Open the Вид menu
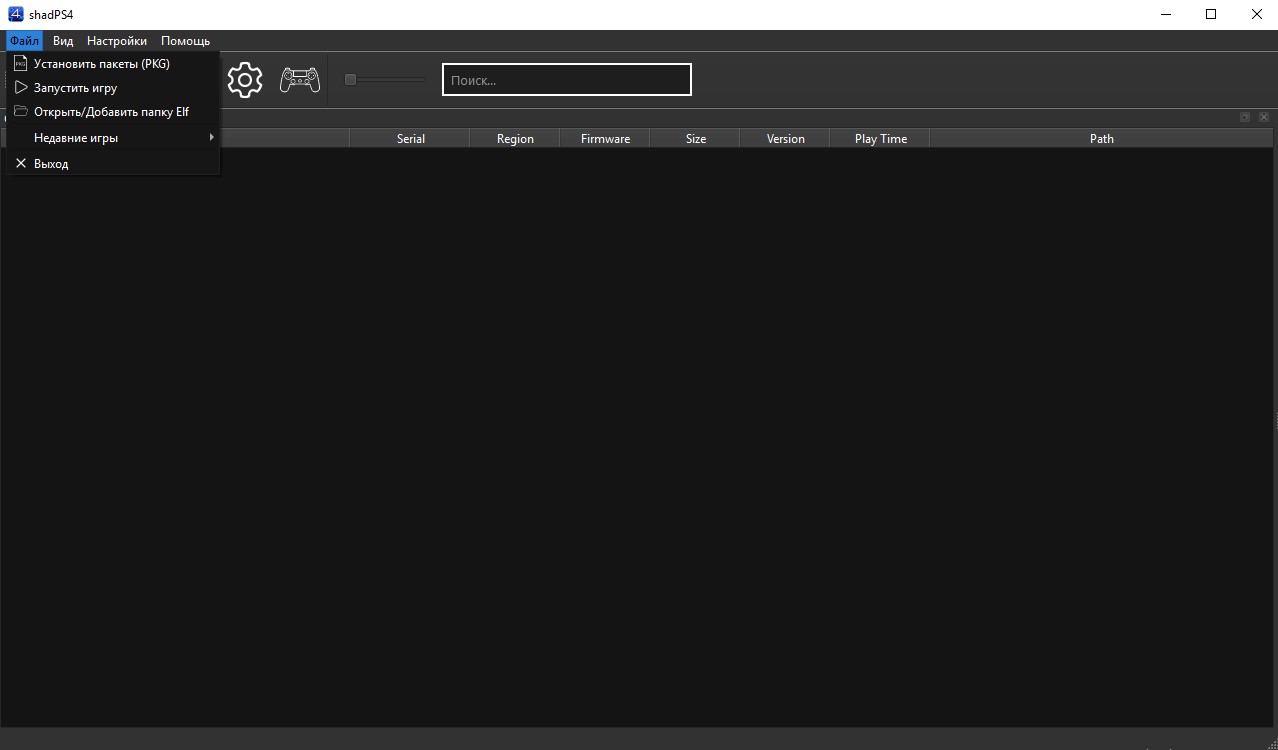This screenshot has width=1278, height=750. 63,41
